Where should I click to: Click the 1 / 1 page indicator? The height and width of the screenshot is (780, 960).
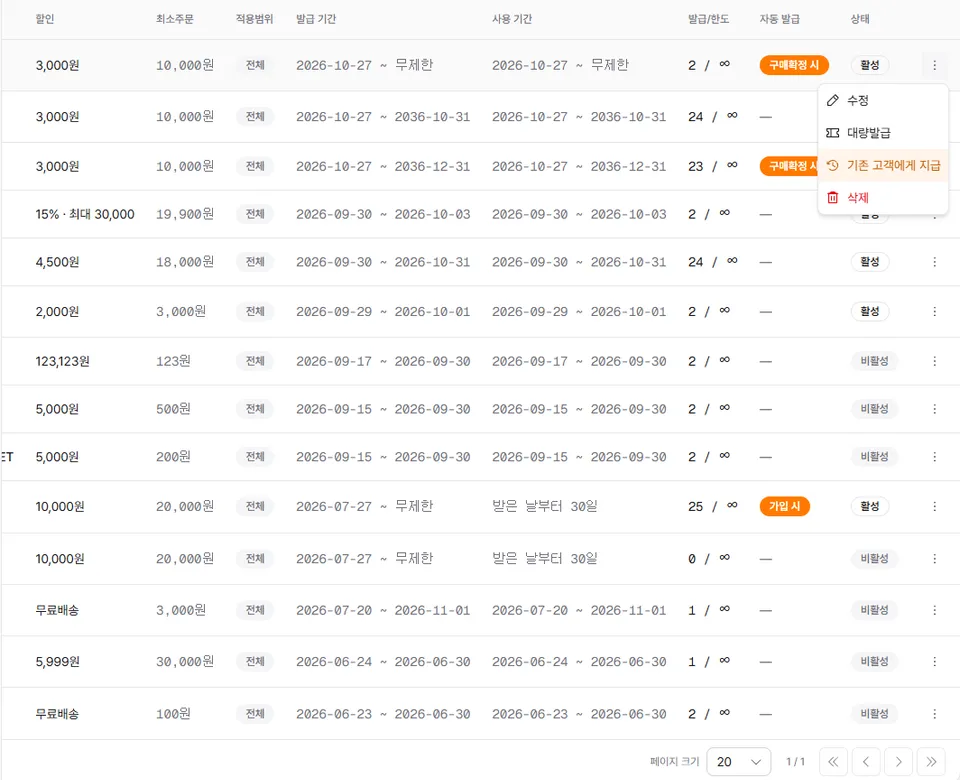[795, 762]
